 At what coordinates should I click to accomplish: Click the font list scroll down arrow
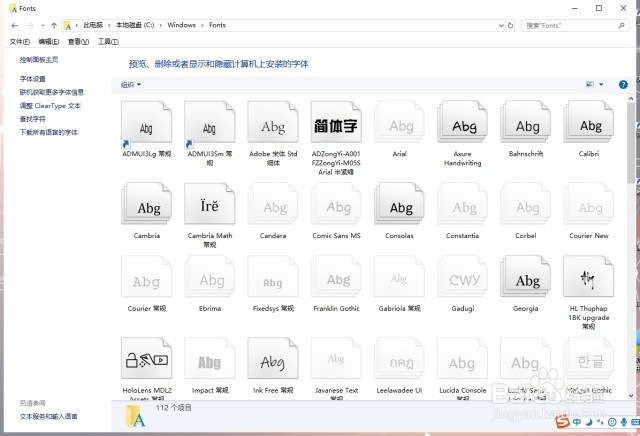coord(631,396)
